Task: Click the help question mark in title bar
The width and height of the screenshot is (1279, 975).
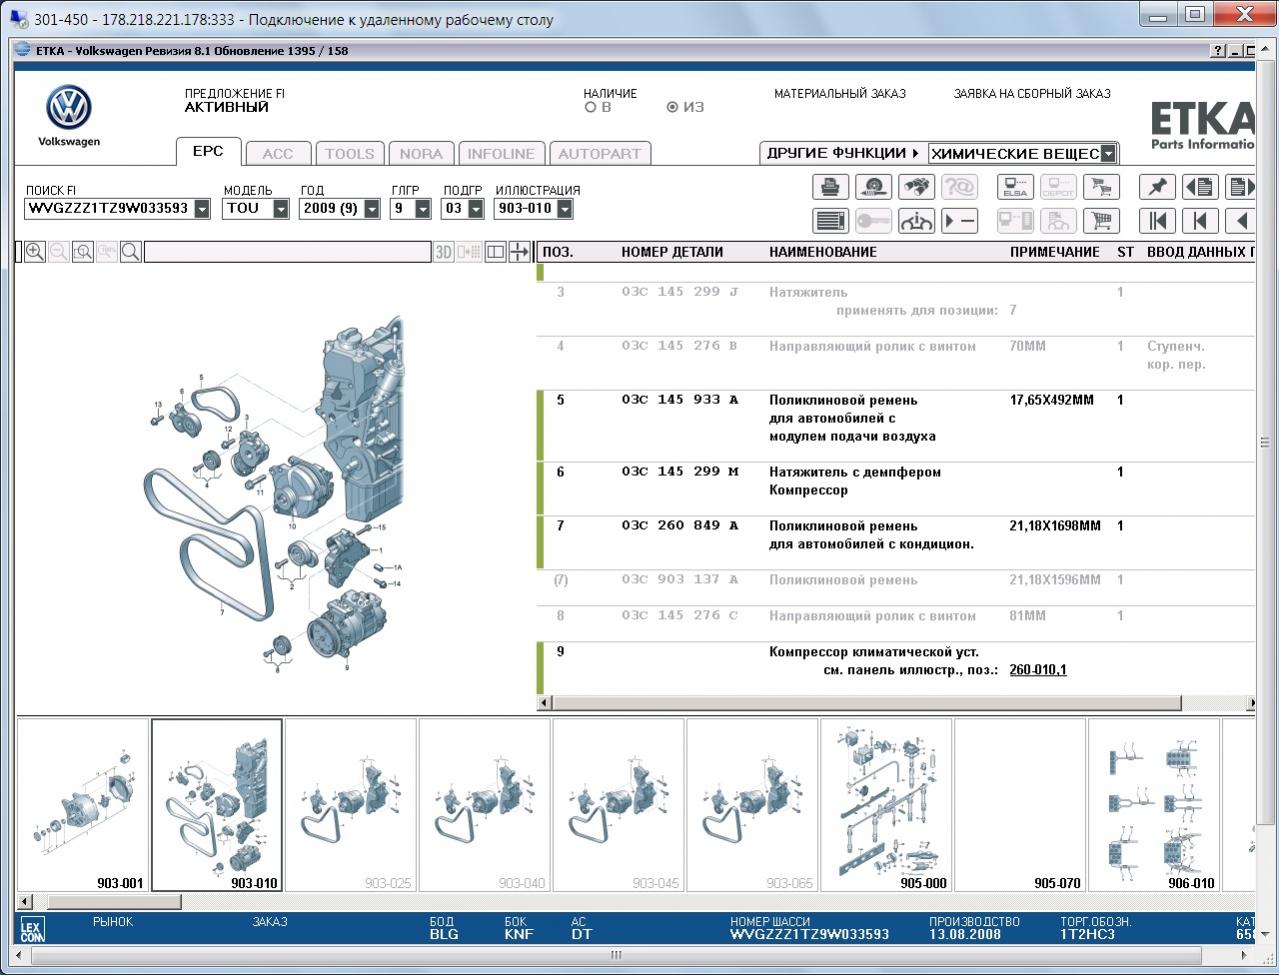Action: (1218, 51)
